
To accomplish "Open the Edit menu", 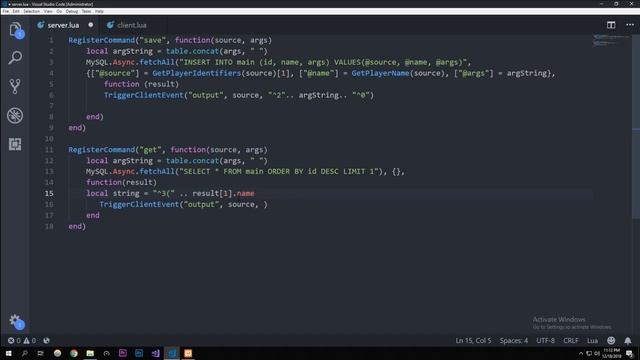I will pos(16,11).
